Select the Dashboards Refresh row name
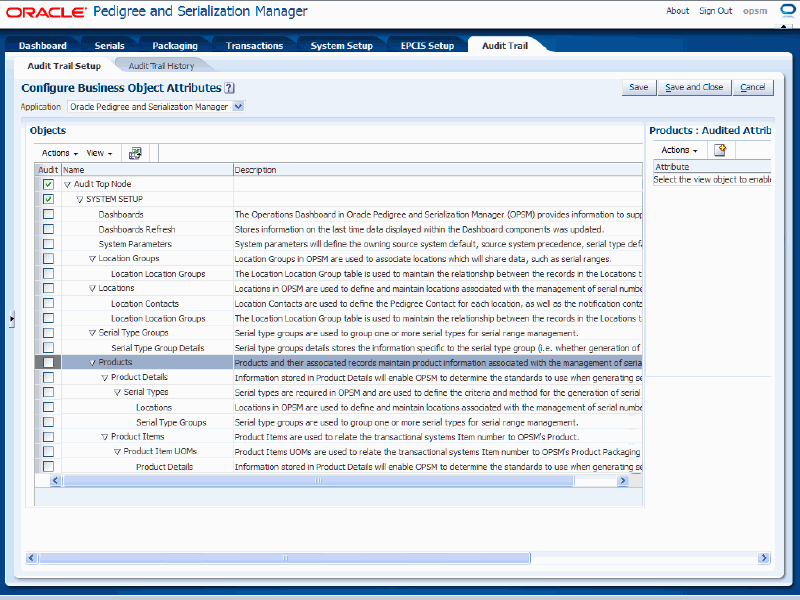 click(137, 230)
